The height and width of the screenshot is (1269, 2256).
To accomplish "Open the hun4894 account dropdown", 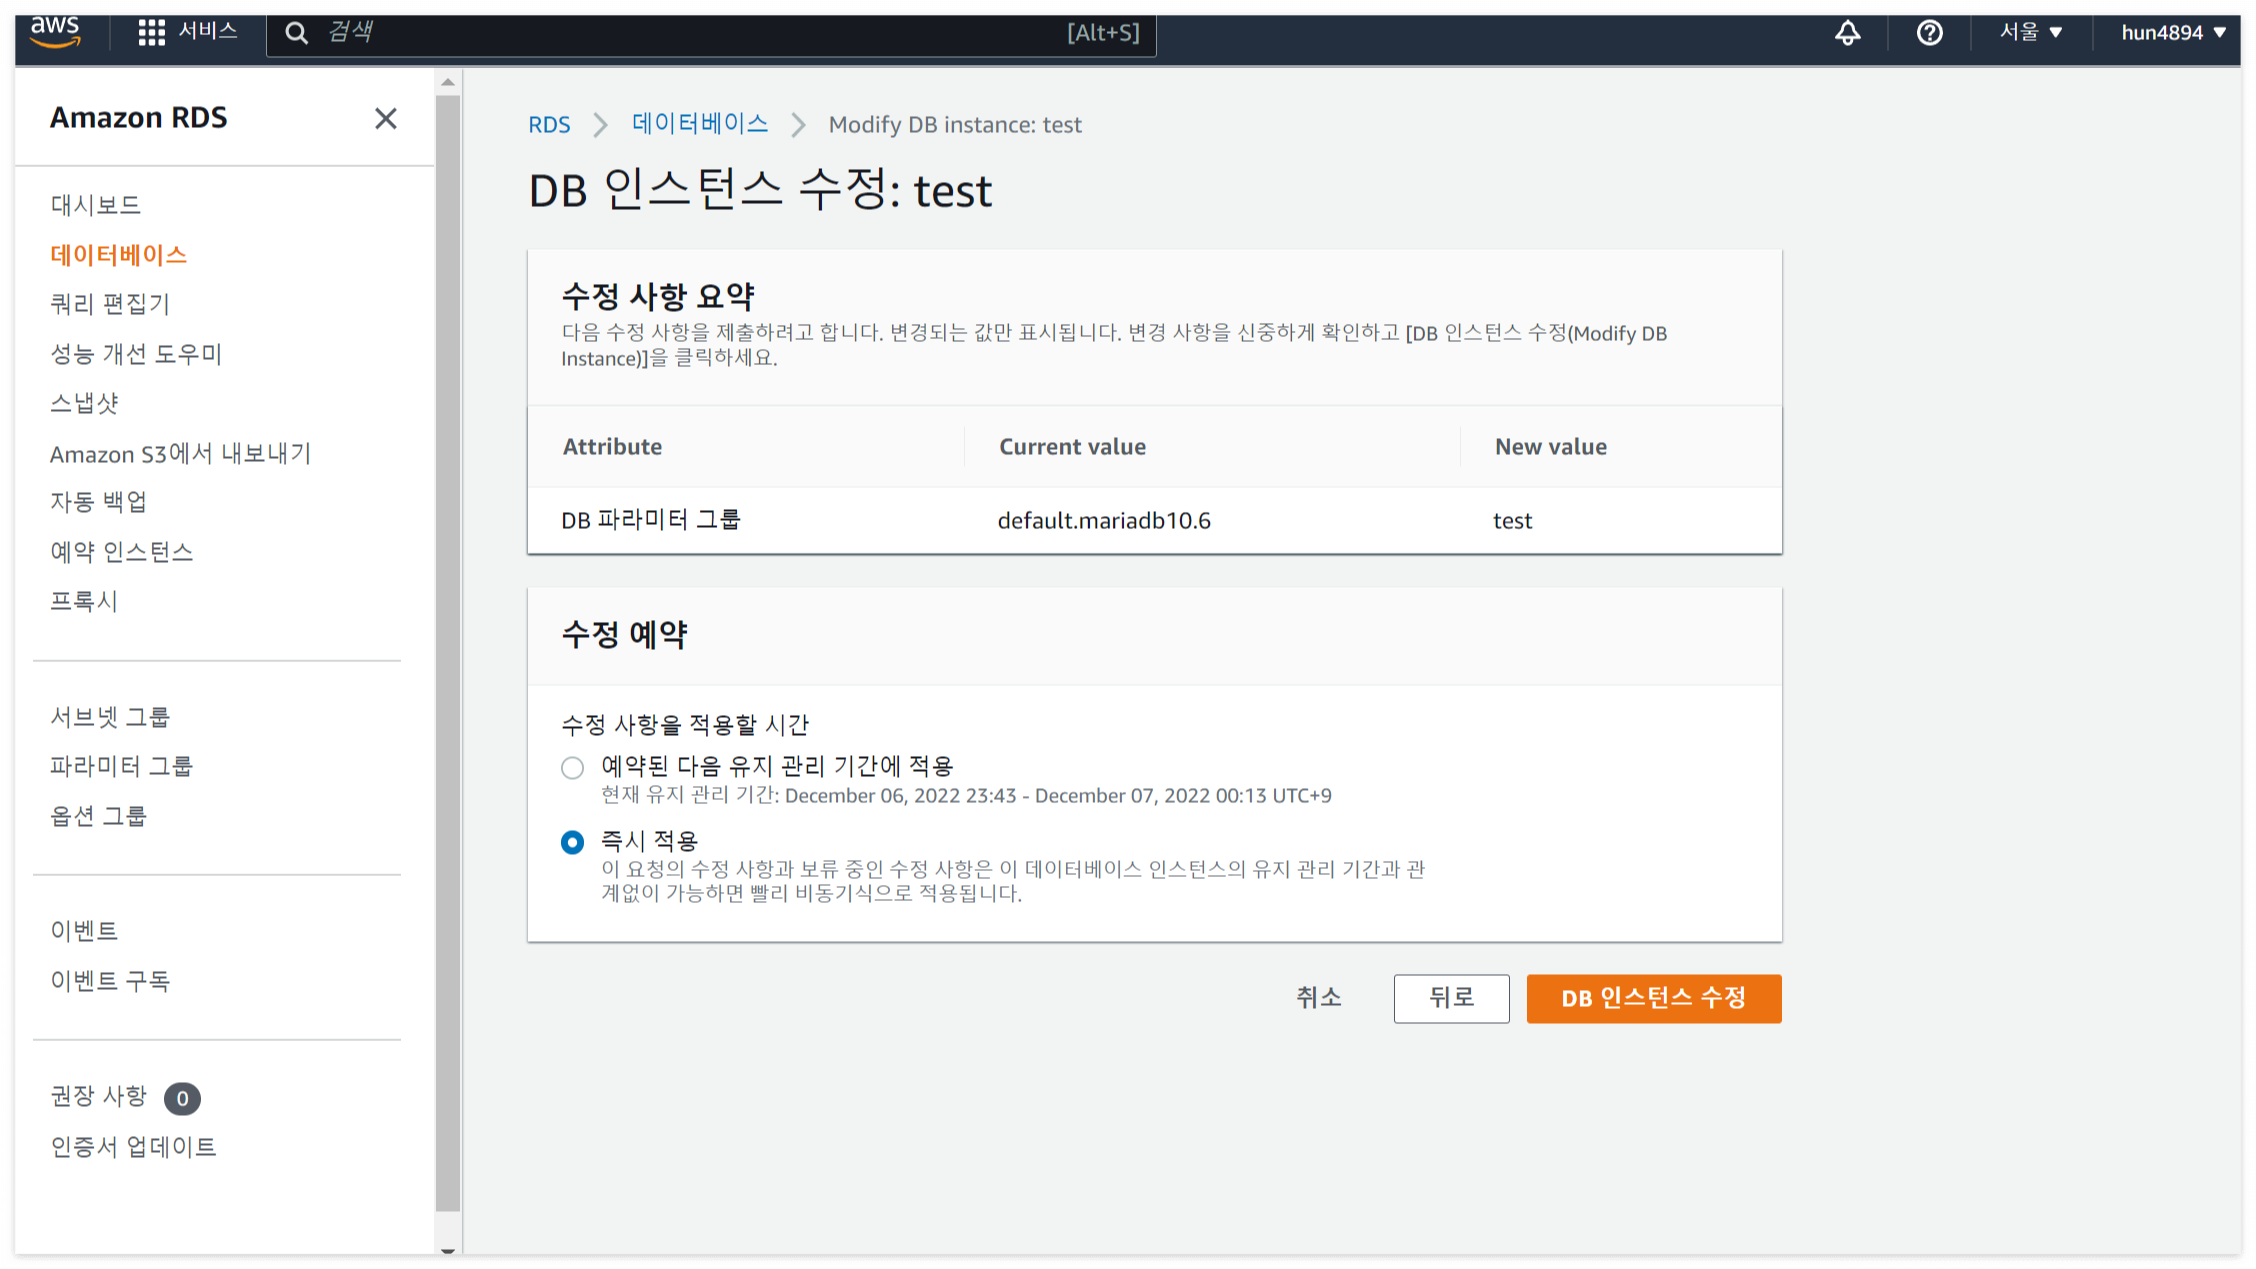I will [x=2172, y=32].
